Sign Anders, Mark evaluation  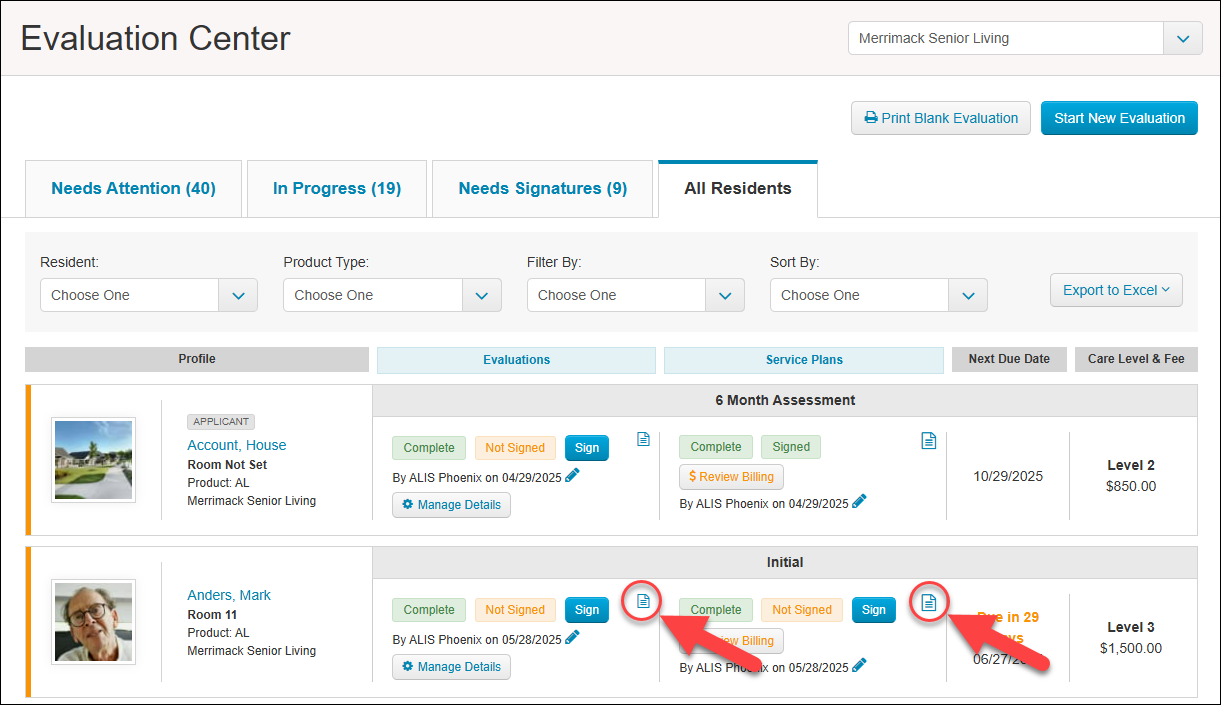(x=587, y=610)
